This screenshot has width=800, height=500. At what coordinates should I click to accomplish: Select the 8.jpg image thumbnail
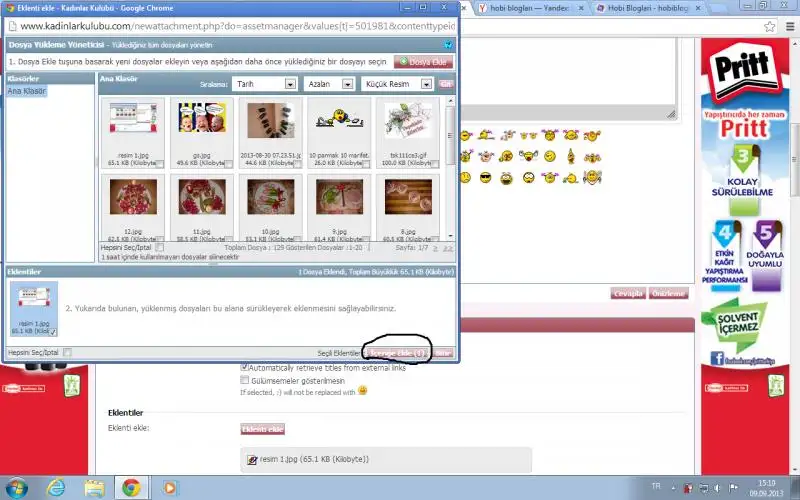click(x=408, y=196)
